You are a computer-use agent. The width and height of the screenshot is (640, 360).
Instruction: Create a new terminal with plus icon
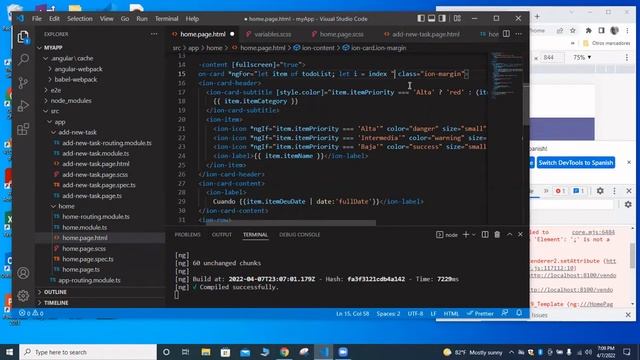pos(466,234)
